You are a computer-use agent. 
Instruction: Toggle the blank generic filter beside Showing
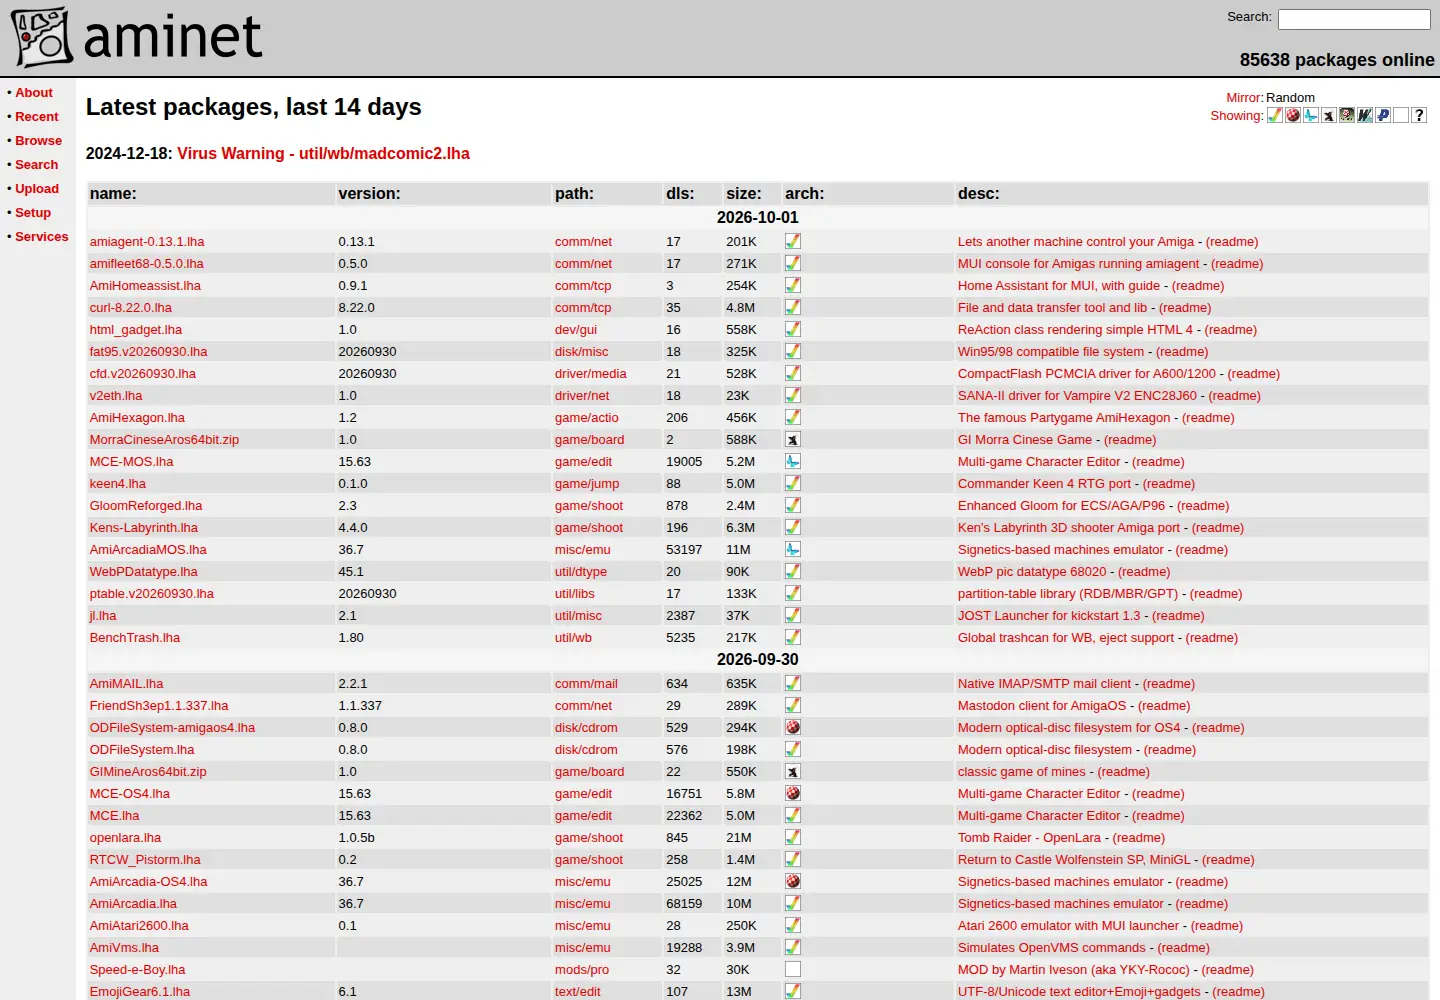pyautogui.click(x=1401, y=115)
